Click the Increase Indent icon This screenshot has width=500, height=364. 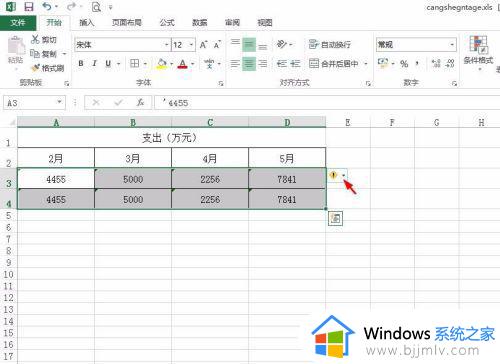point(295,63)
